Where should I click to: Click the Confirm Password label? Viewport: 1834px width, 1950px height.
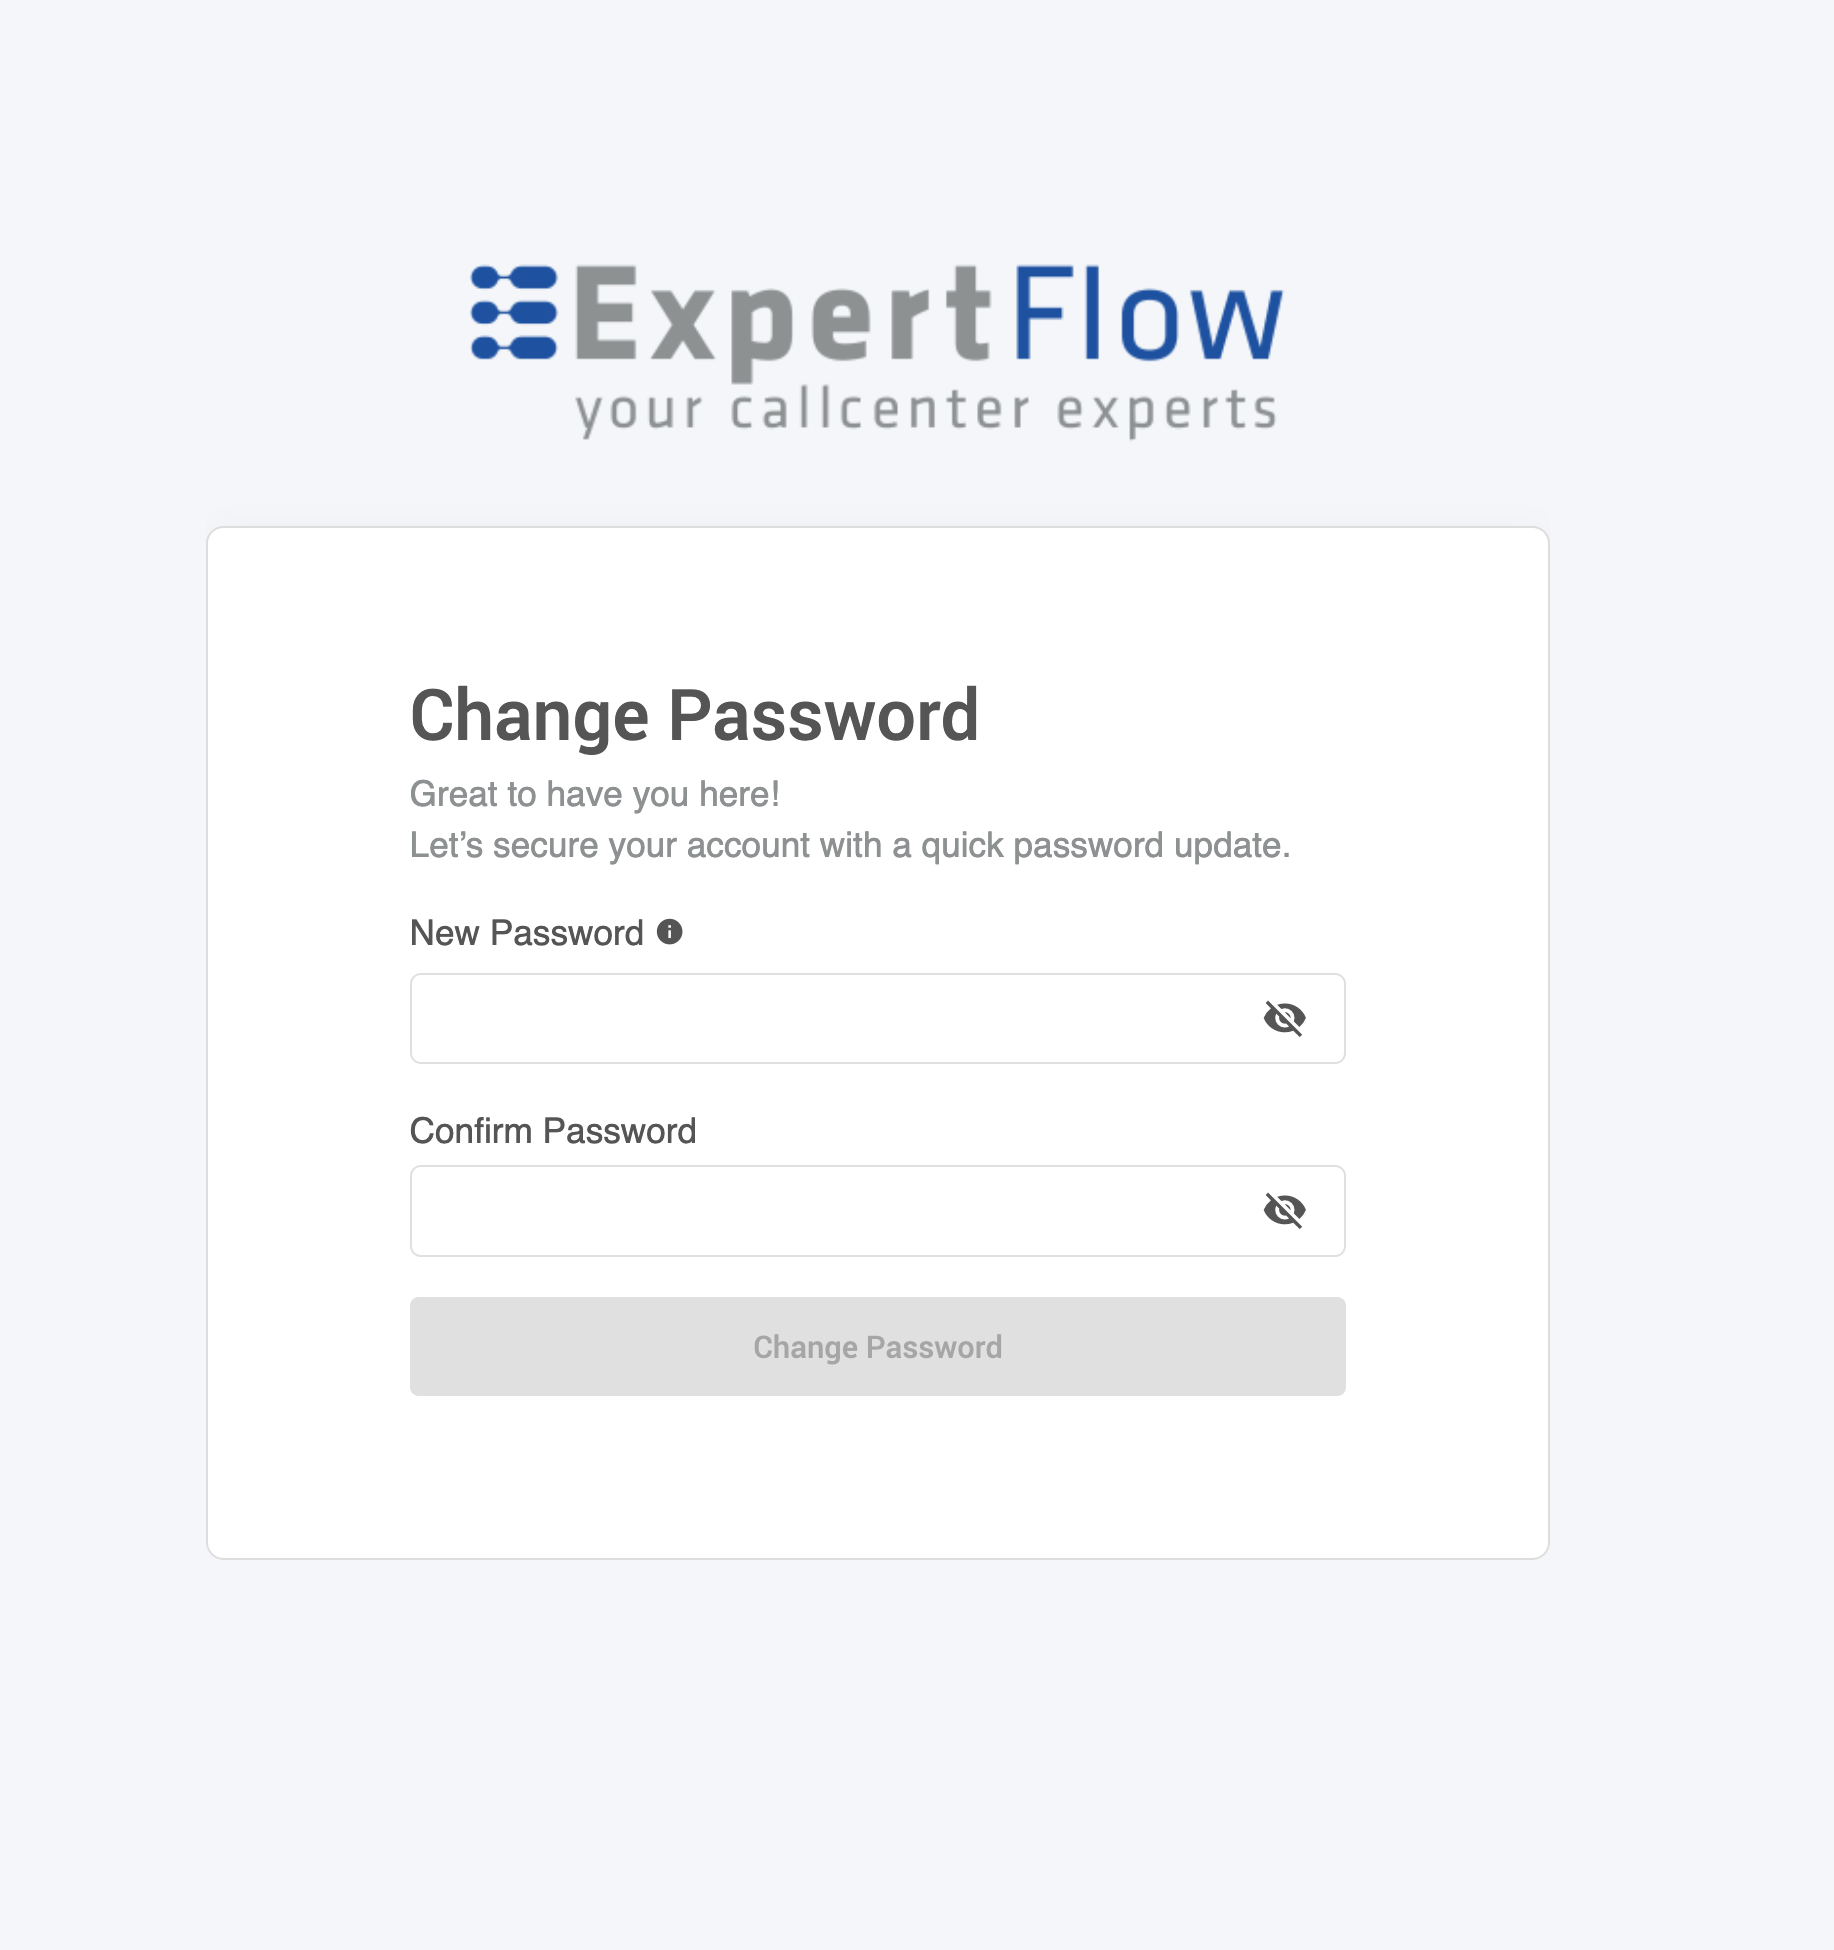(552, 1130)
